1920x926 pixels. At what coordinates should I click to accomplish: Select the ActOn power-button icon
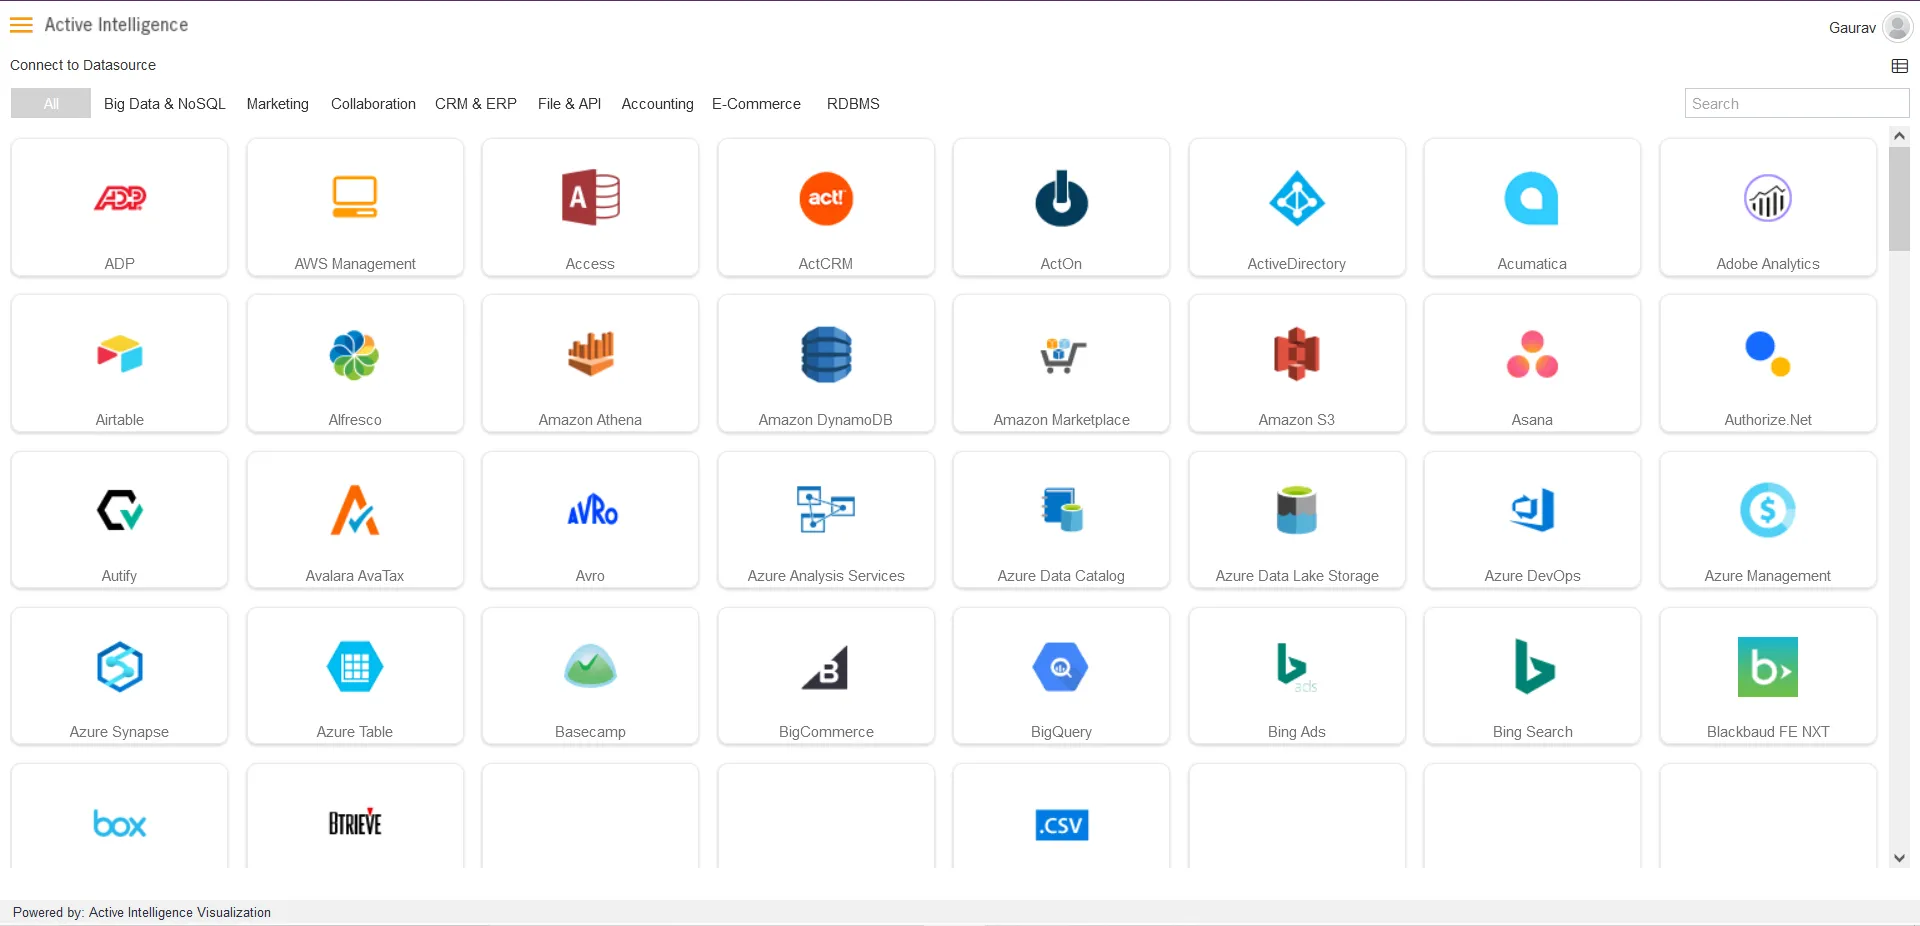1061,198
